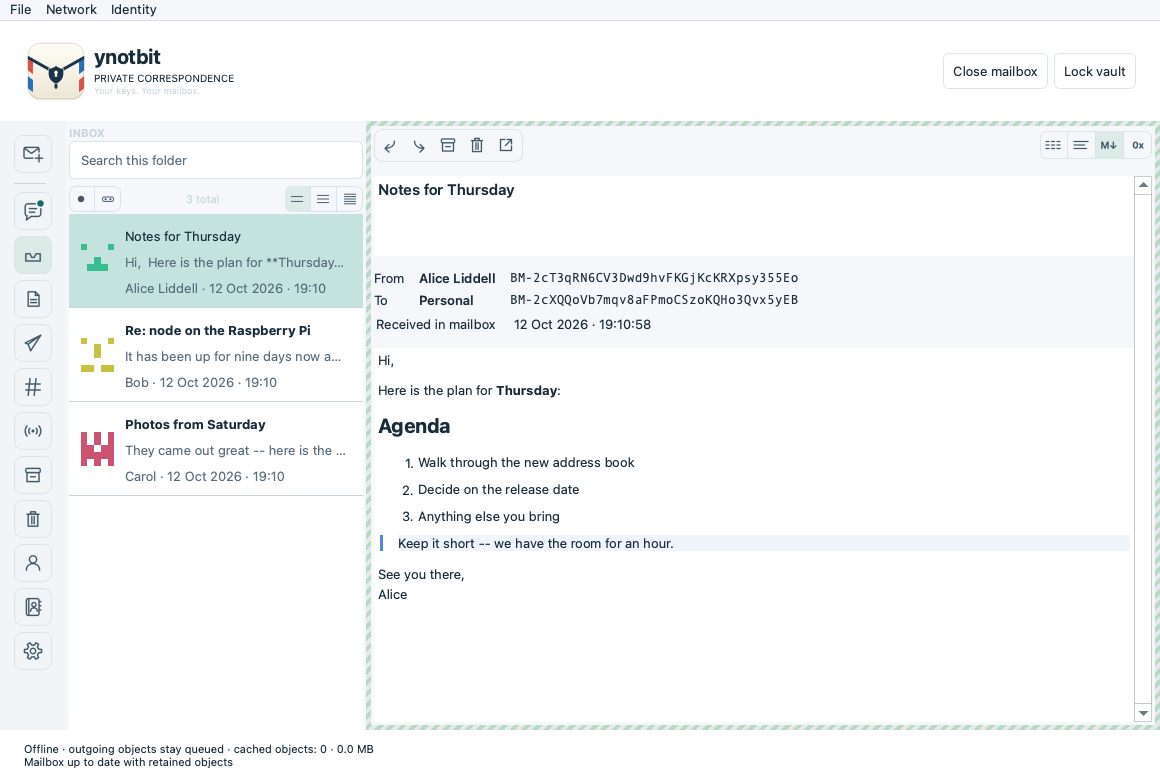This screenshot has height=780, width=1160.
Task: Select the Notes for Thursday message
Action: coord(216,261)
